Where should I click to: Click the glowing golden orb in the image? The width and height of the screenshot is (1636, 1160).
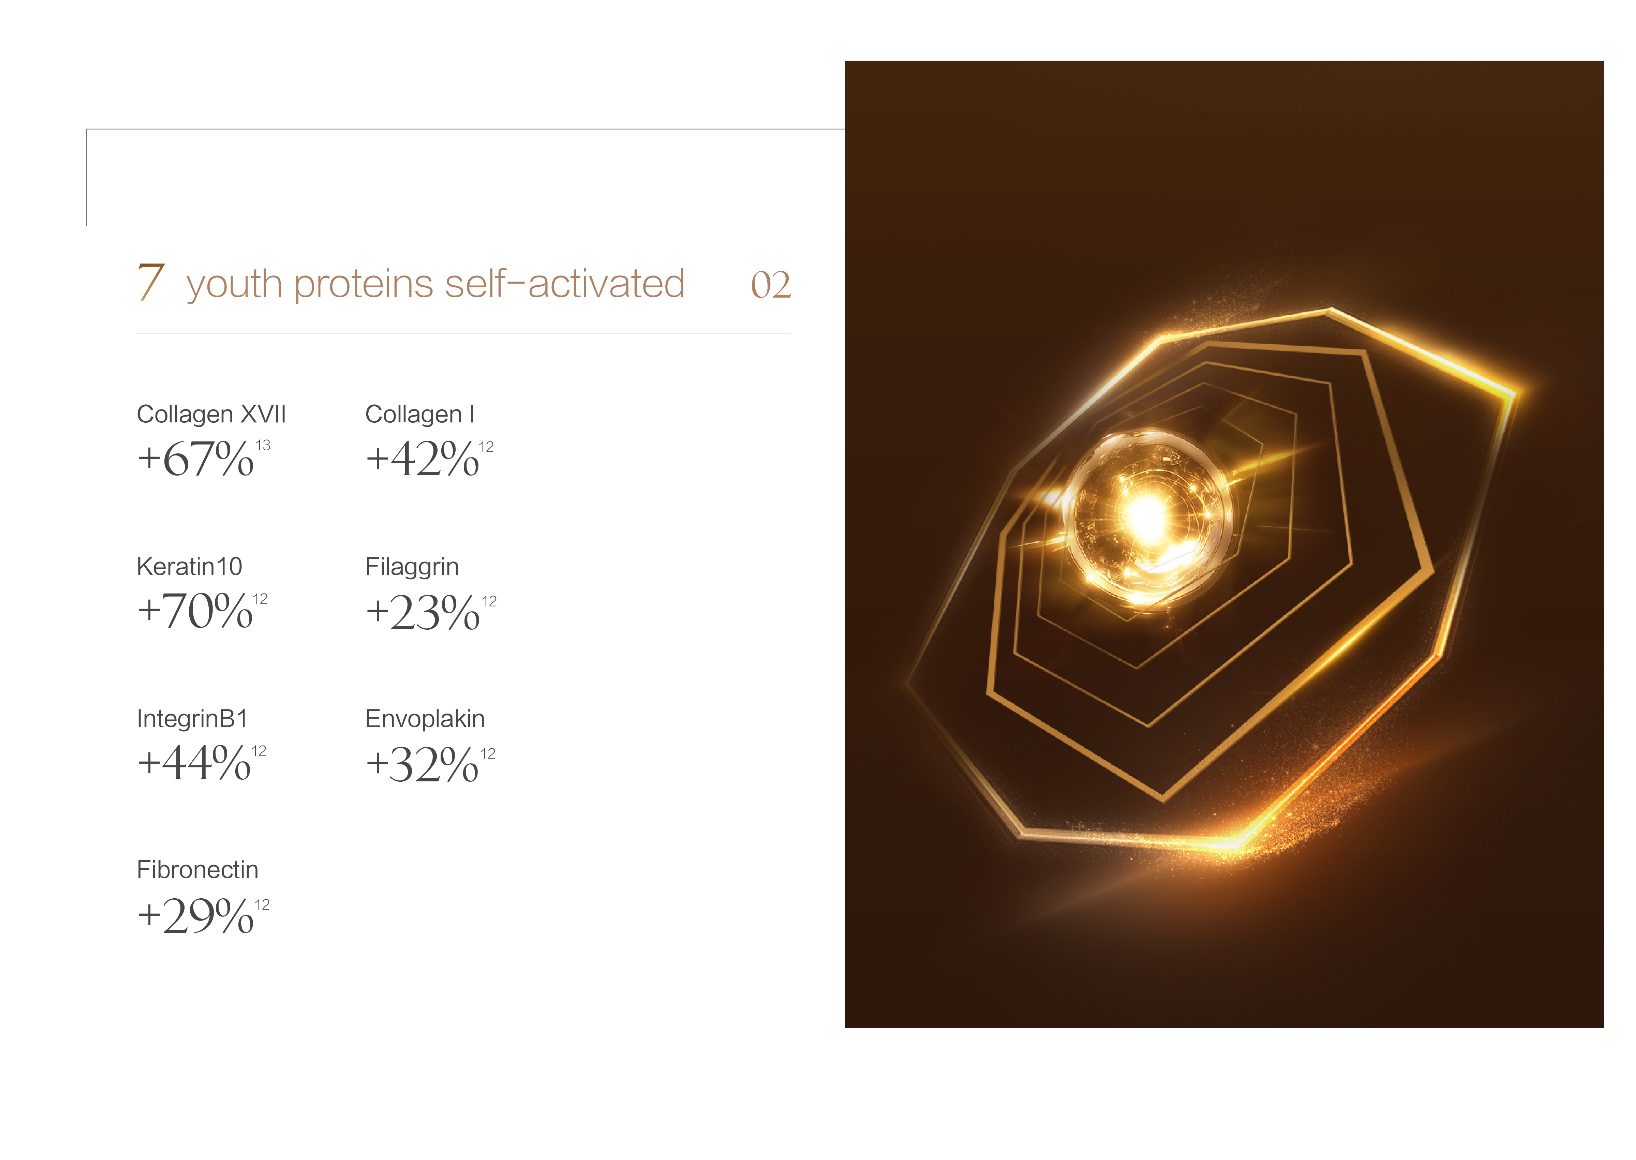(x=1148, y=517)
